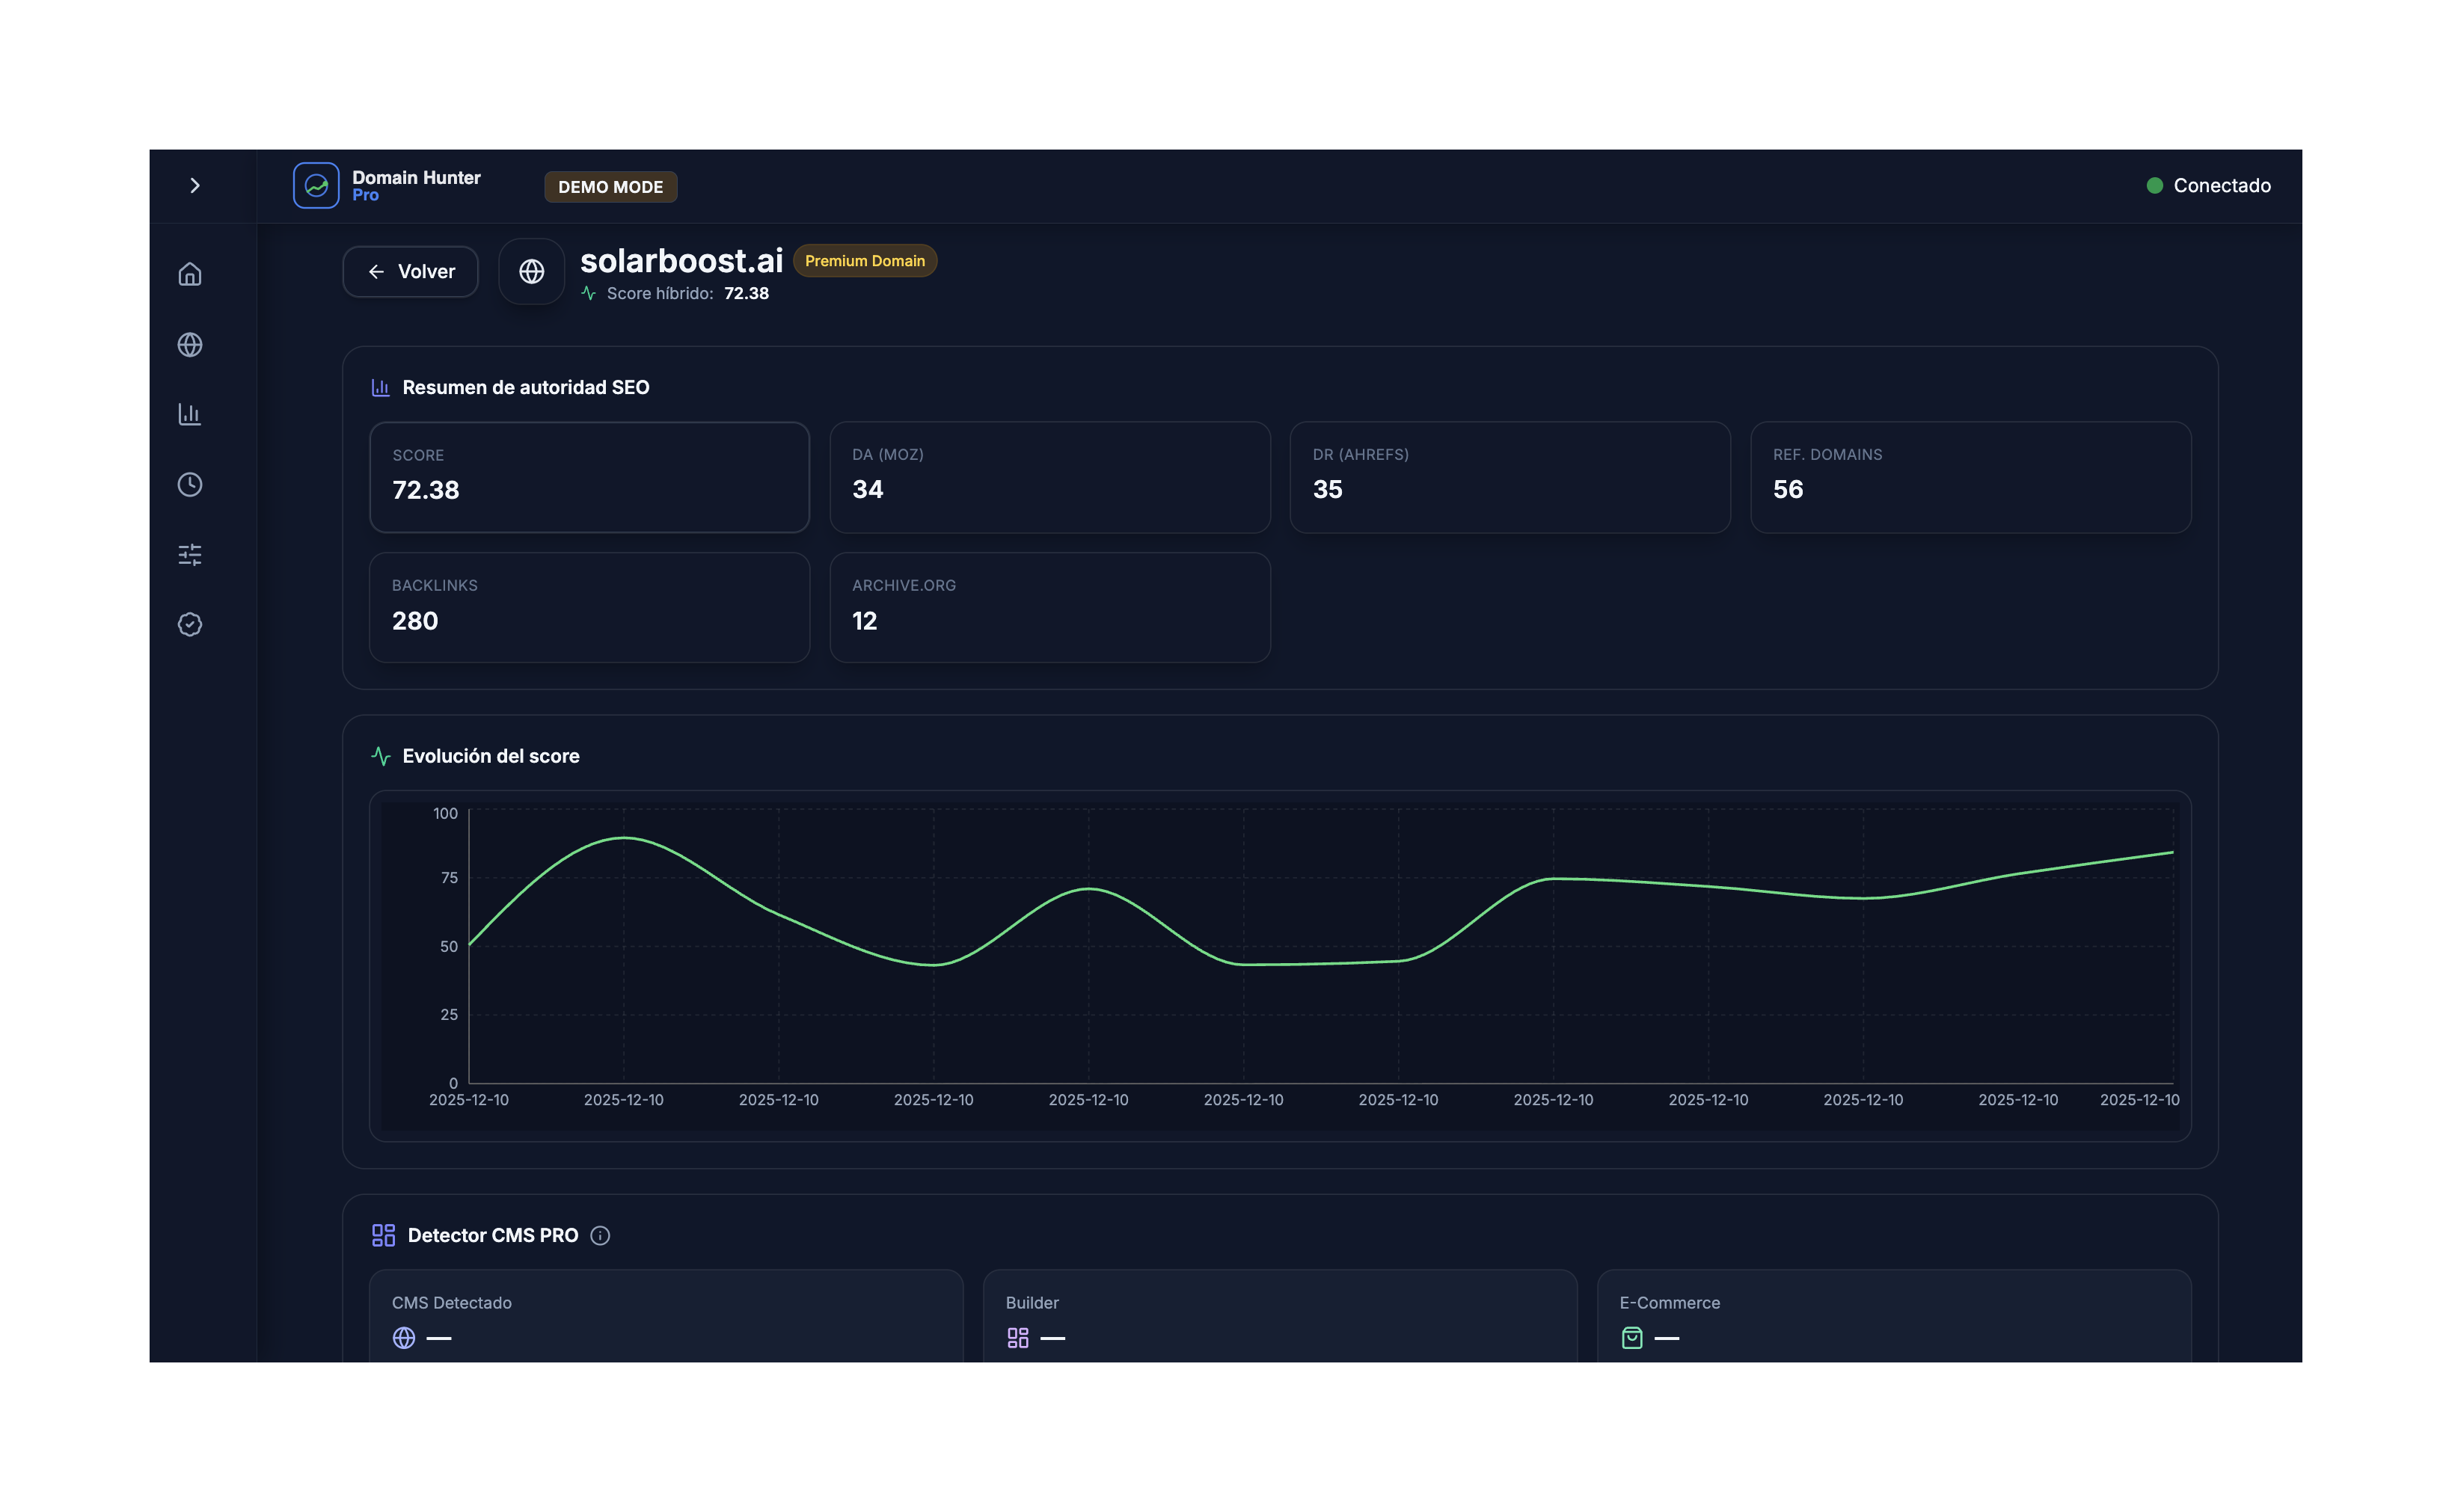Select the REF. DOMAINS metric card

point(1969,477)
